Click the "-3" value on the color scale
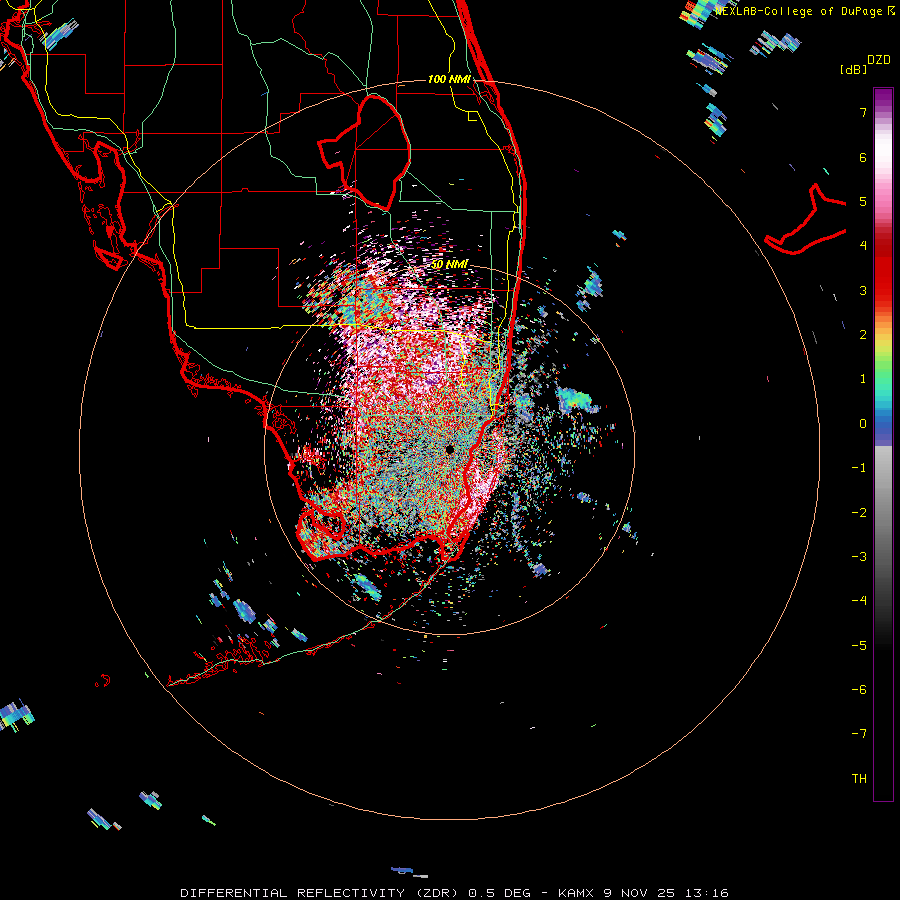 [x=859, y=557]
